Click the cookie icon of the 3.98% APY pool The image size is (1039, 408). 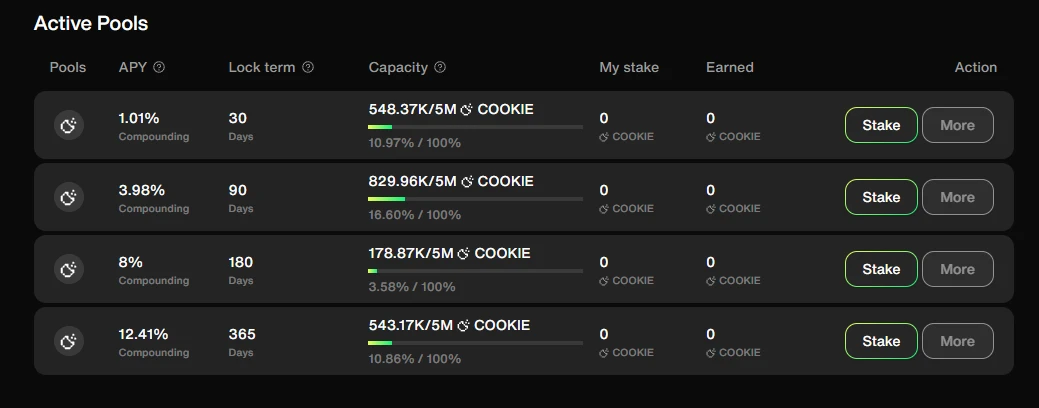tap(68, 197)
